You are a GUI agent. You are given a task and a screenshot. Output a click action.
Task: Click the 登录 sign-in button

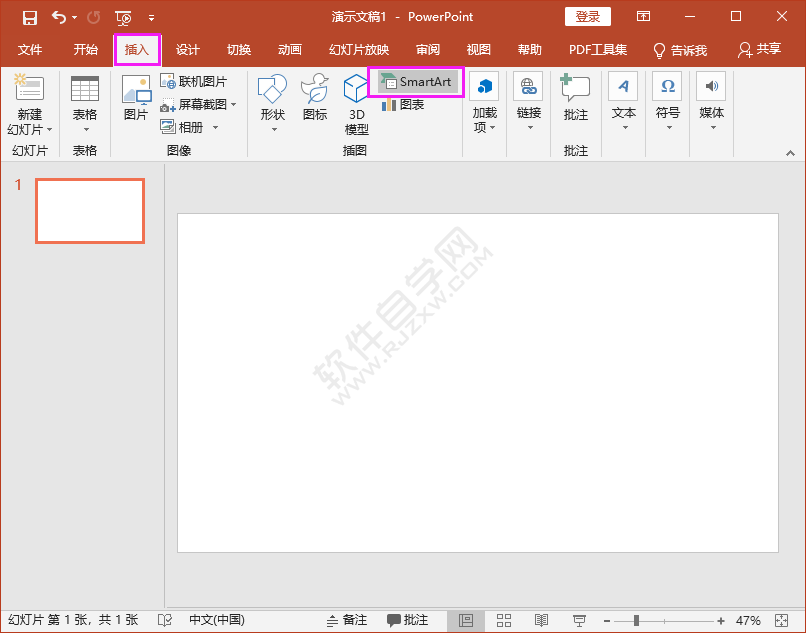[588, 16]
